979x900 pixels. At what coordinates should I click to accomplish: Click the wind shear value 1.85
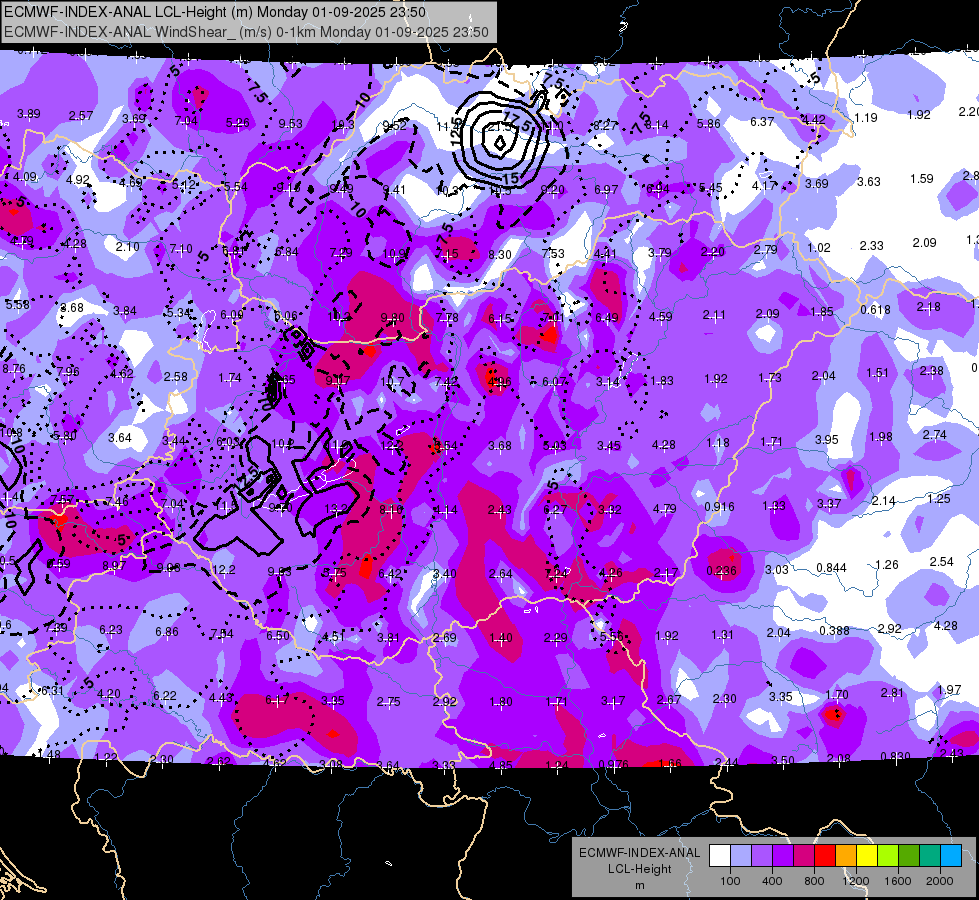coord(822,312)
